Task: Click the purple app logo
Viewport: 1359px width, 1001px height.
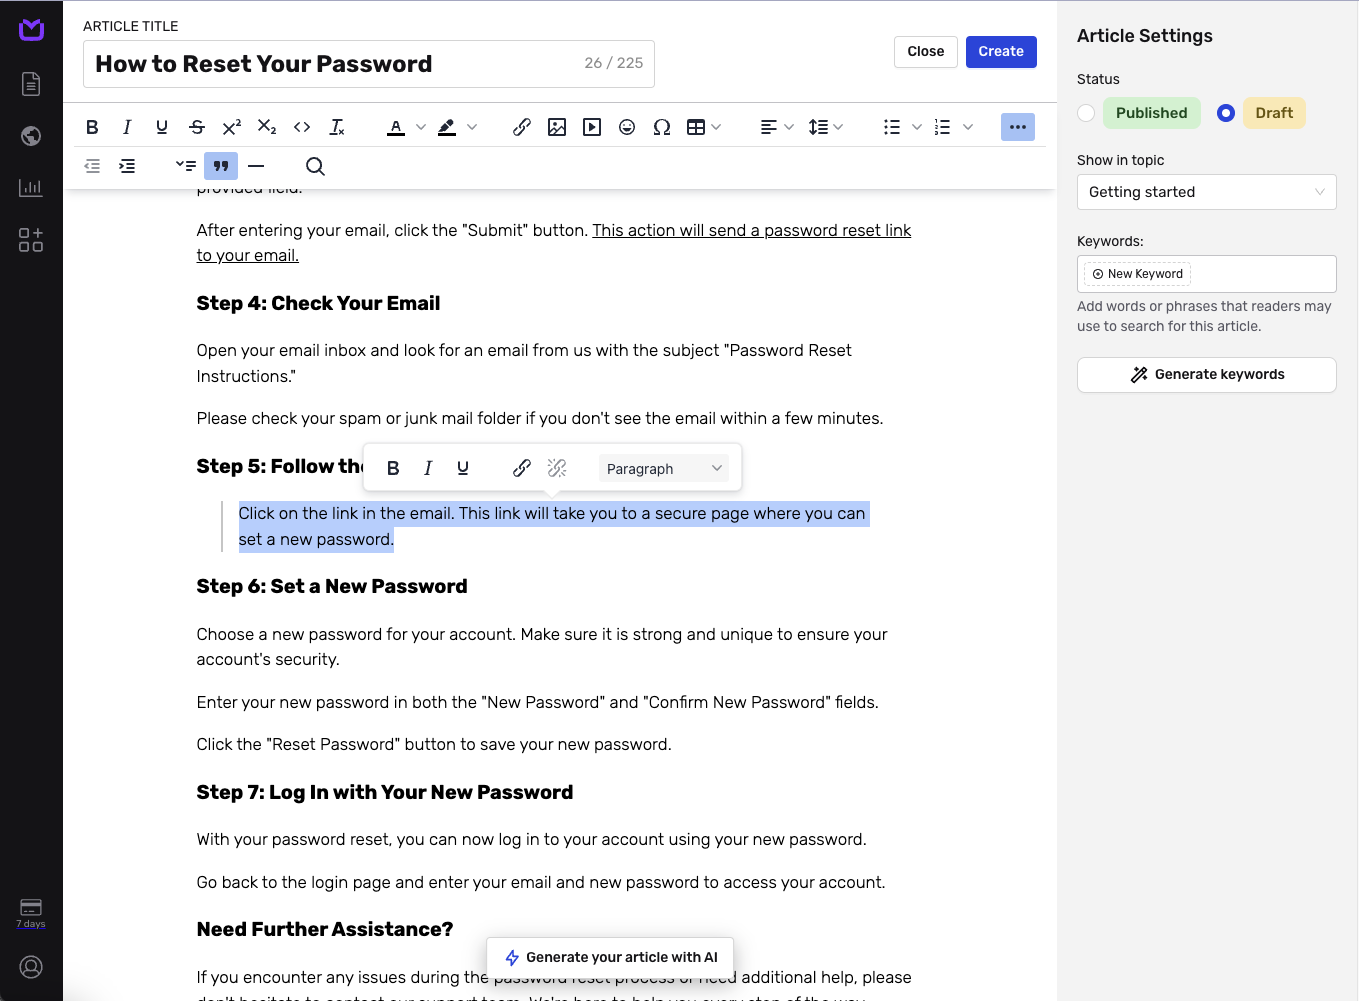Action: [31, 30]
